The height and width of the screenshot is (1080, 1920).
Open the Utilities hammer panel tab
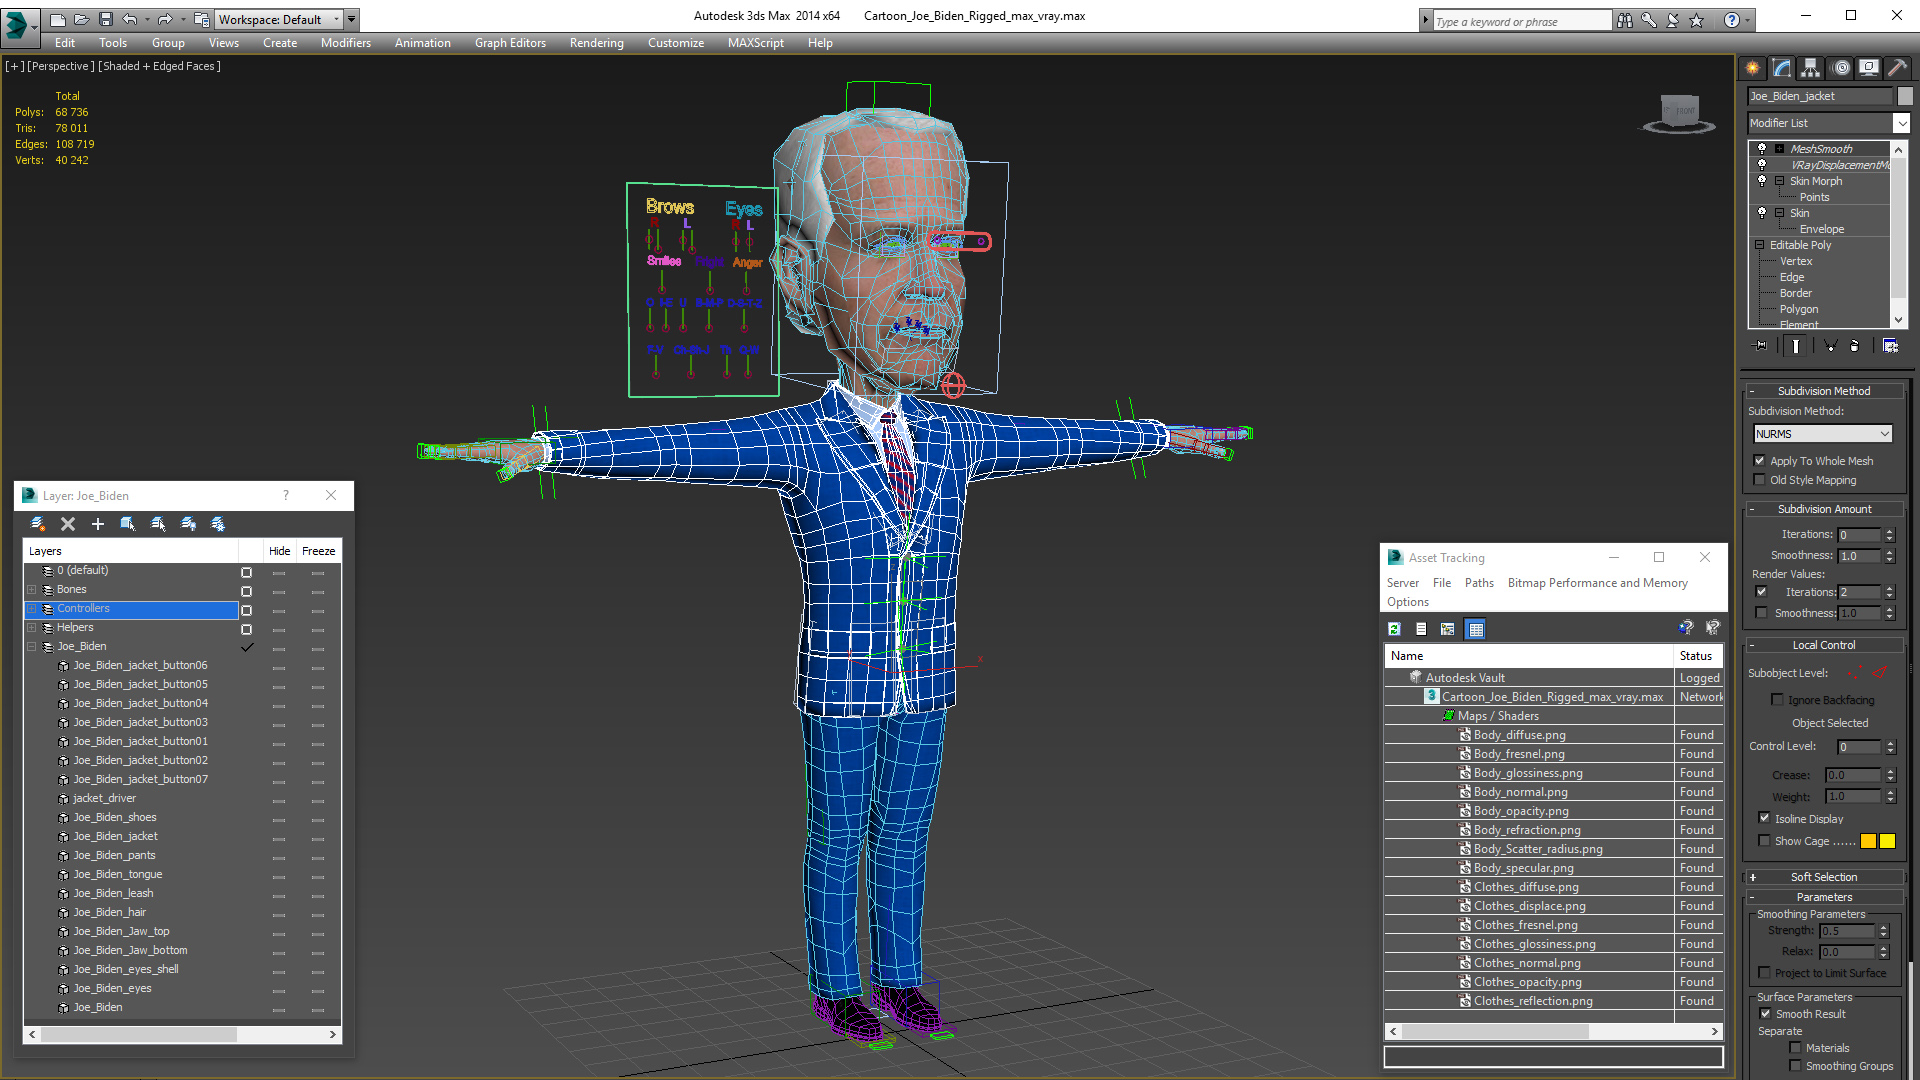point(1897,68)
